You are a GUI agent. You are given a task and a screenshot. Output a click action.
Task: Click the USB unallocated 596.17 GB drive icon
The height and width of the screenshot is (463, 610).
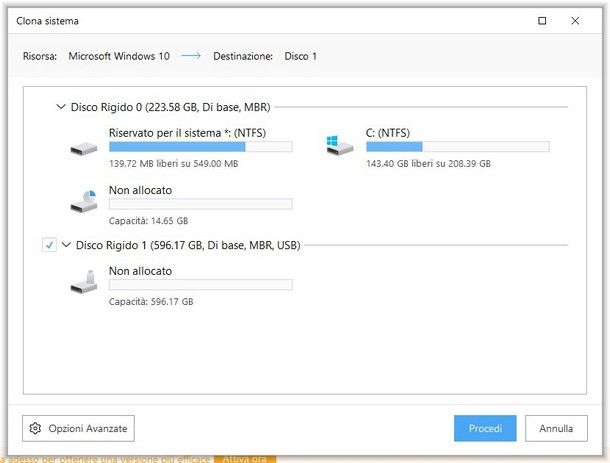pos(84,282)
